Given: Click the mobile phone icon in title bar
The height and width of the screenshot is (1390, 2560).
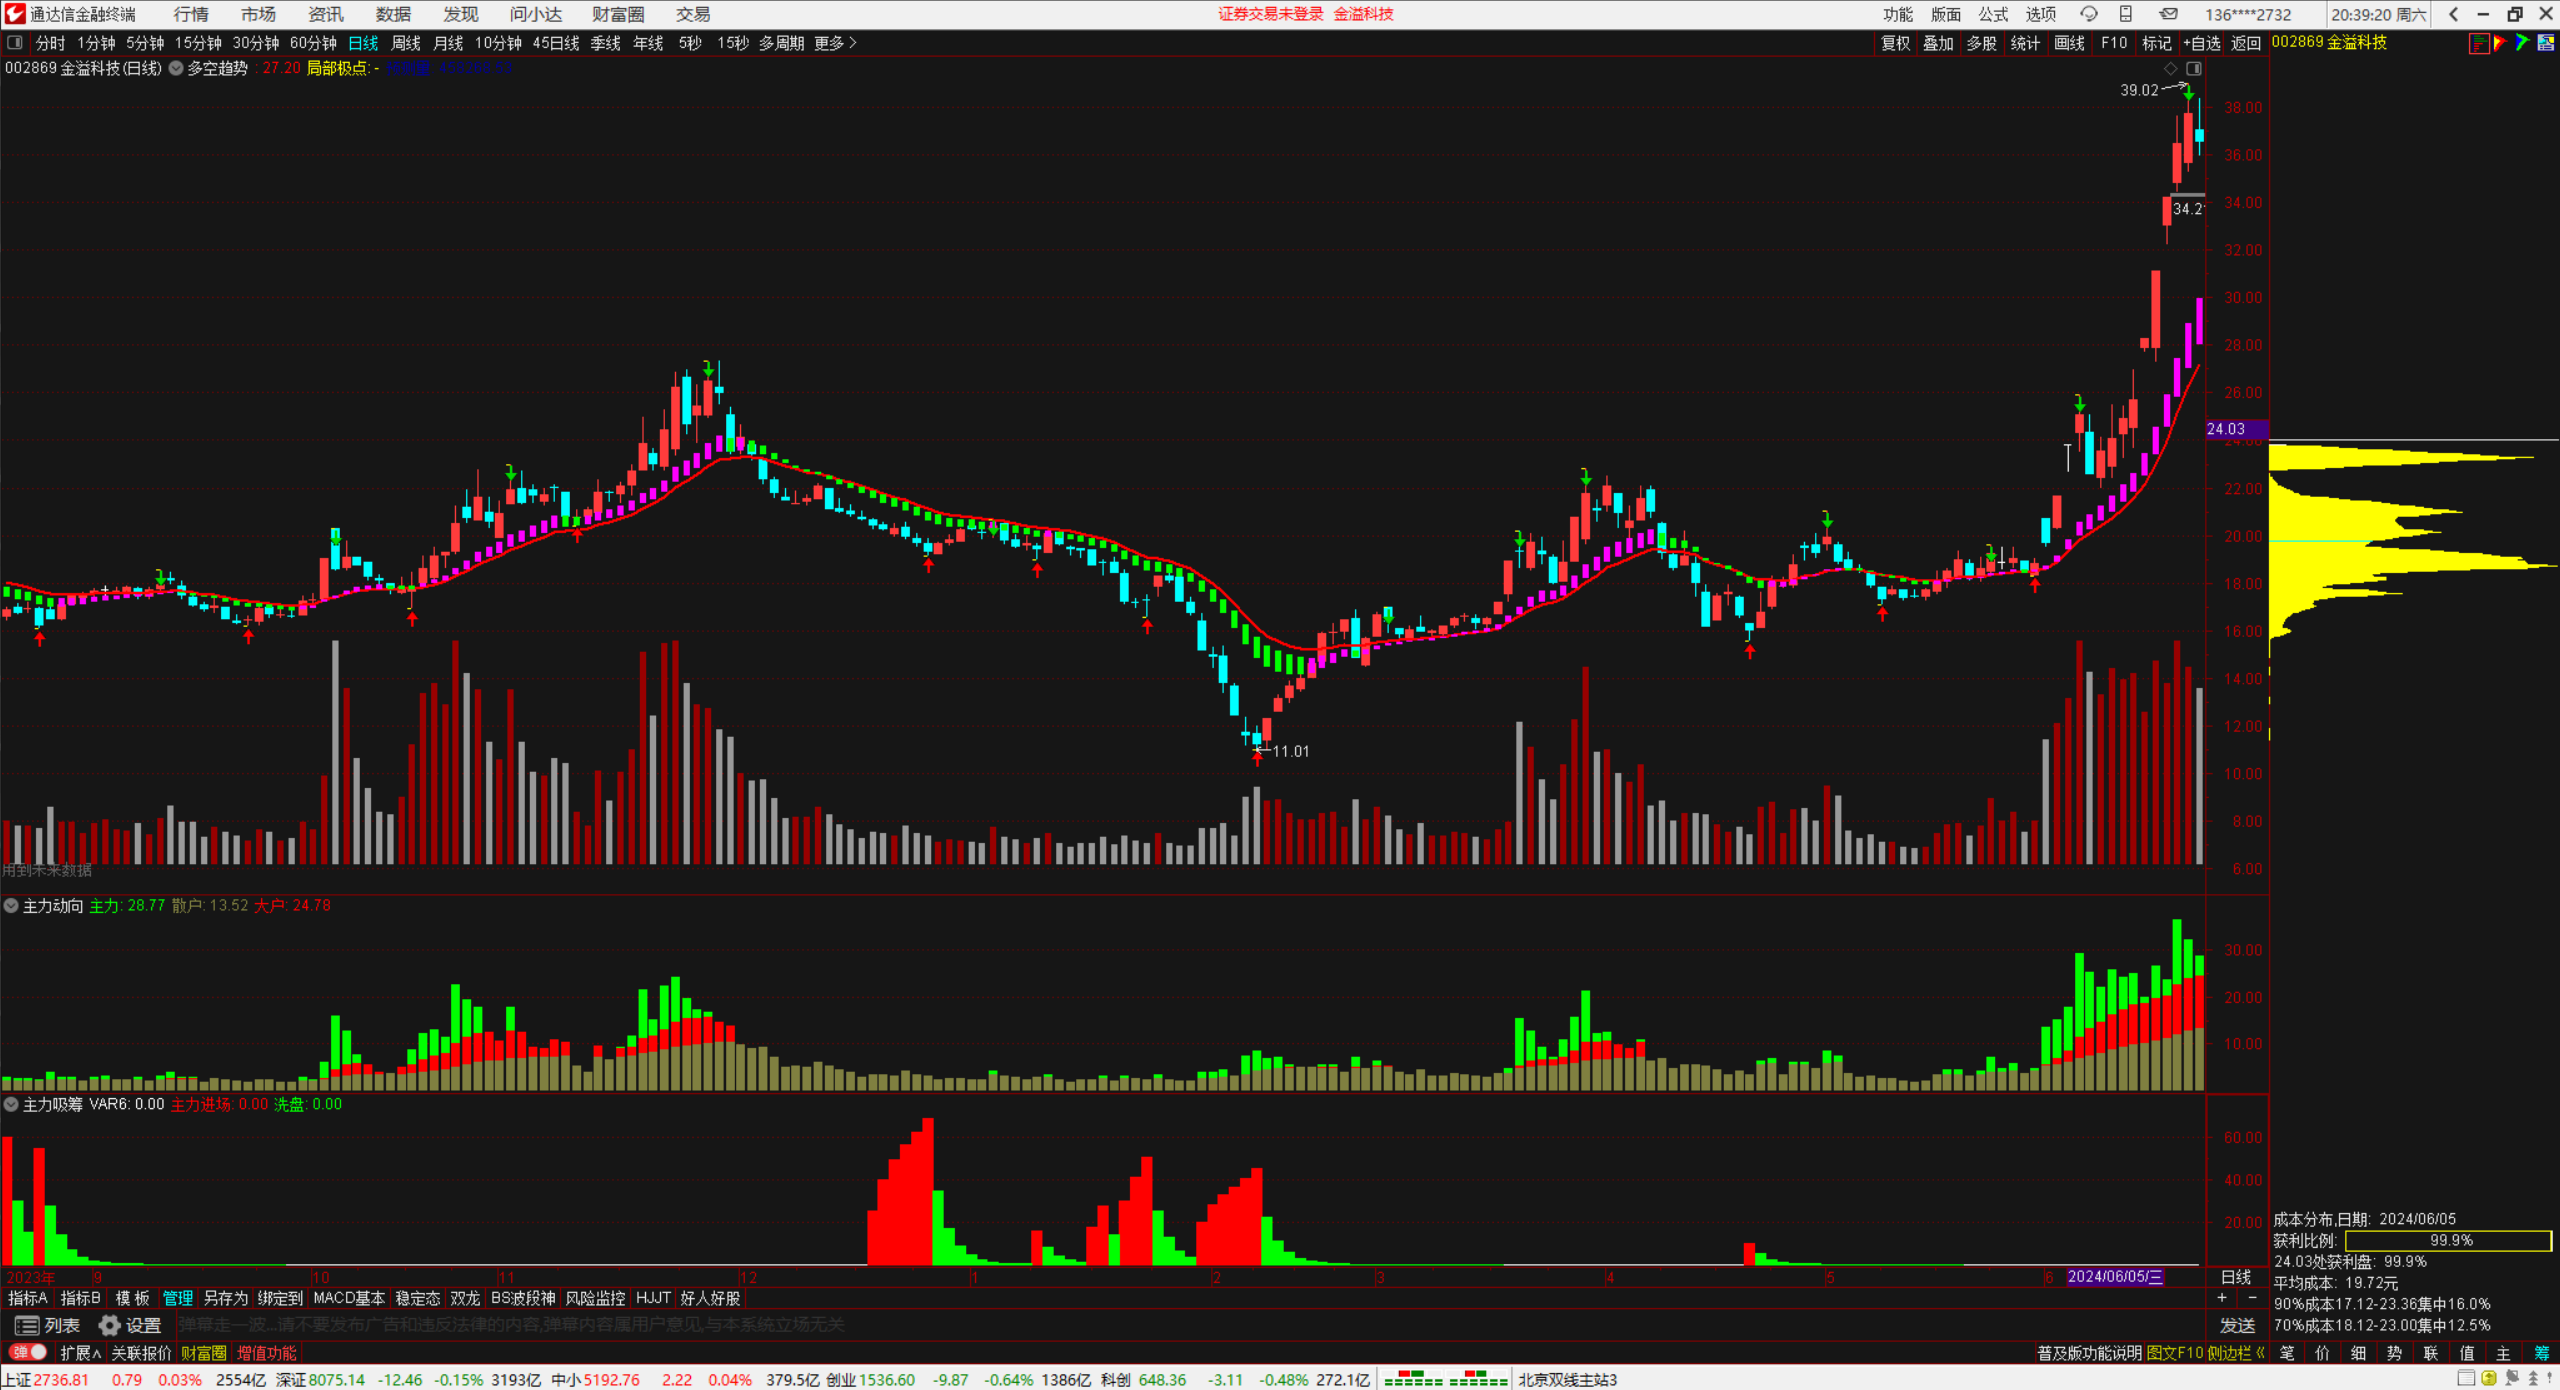Looking at the screenshot, I should (x=2126, y=14).
